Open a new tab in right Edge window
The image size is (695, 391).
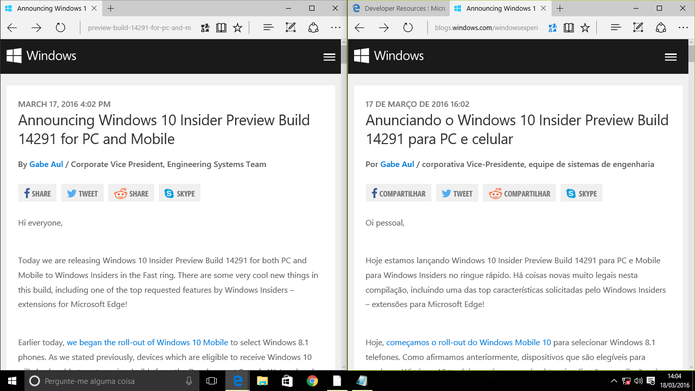(x=560, y=8)
